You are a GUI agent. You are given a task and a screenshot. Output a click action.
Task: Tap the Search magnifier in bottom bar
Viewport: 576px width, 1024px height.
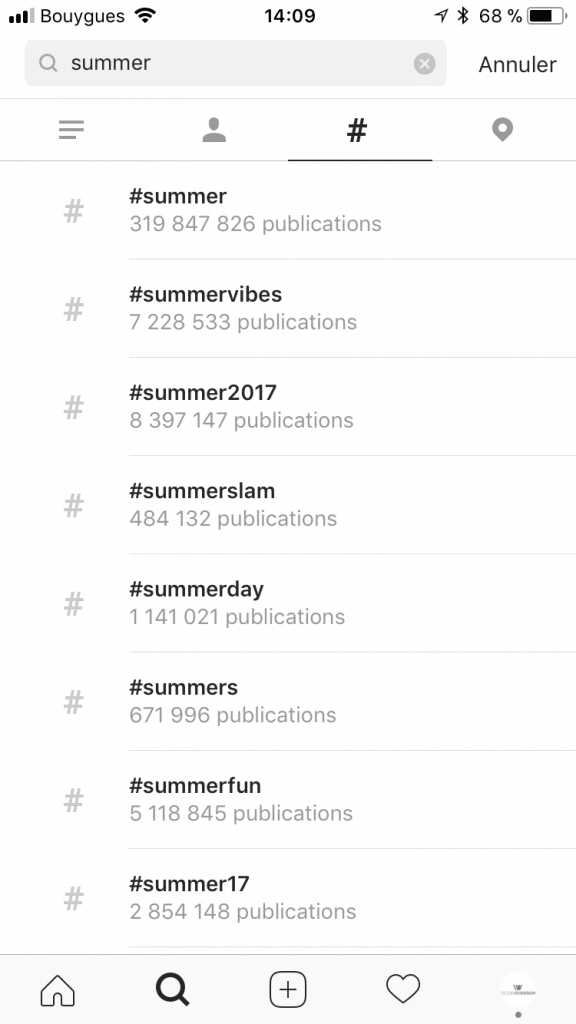(x=172, y=989)
